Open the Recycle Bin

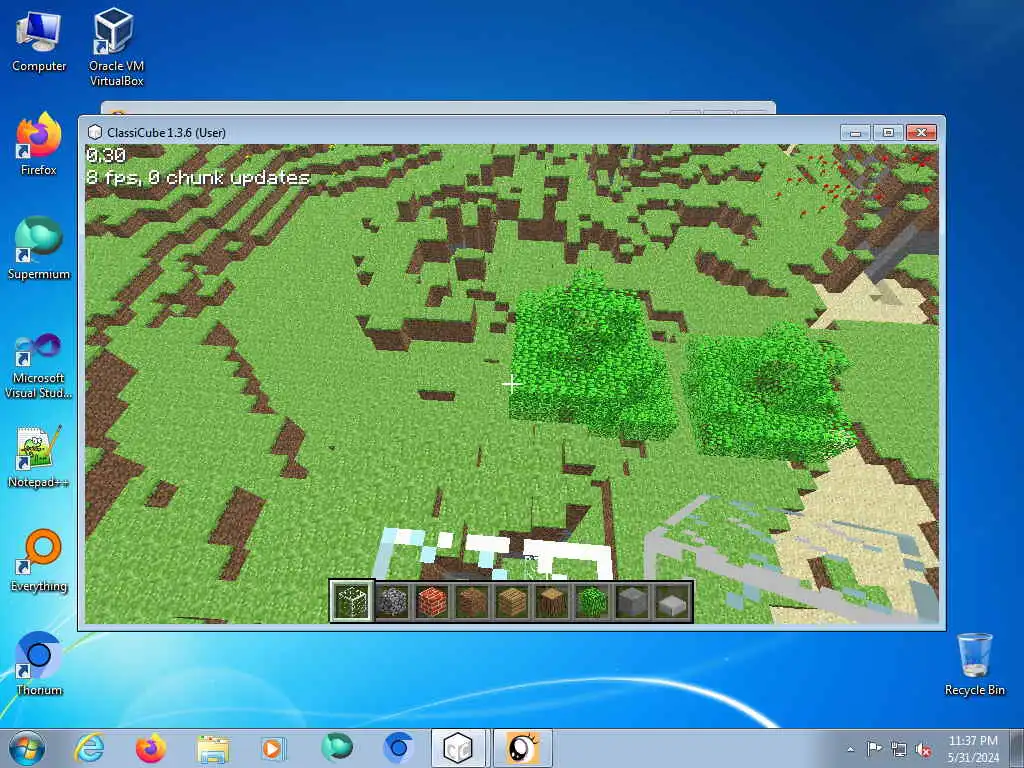coord(974,664)
